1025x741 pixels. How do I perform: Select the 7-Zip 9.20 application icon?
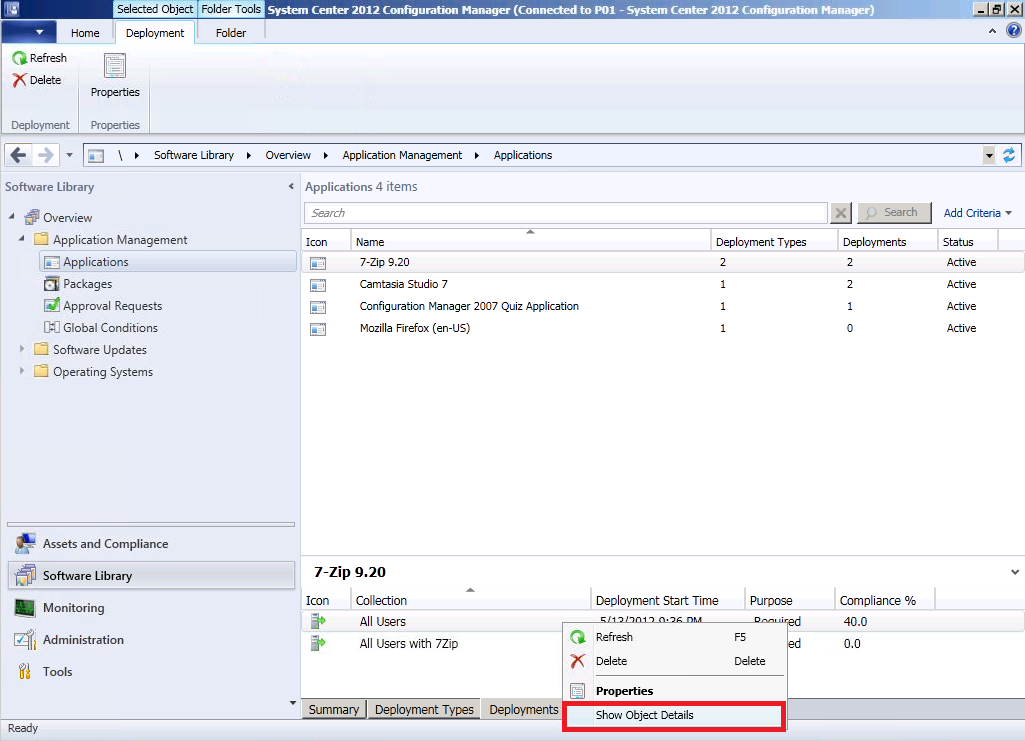coord(318,263)
